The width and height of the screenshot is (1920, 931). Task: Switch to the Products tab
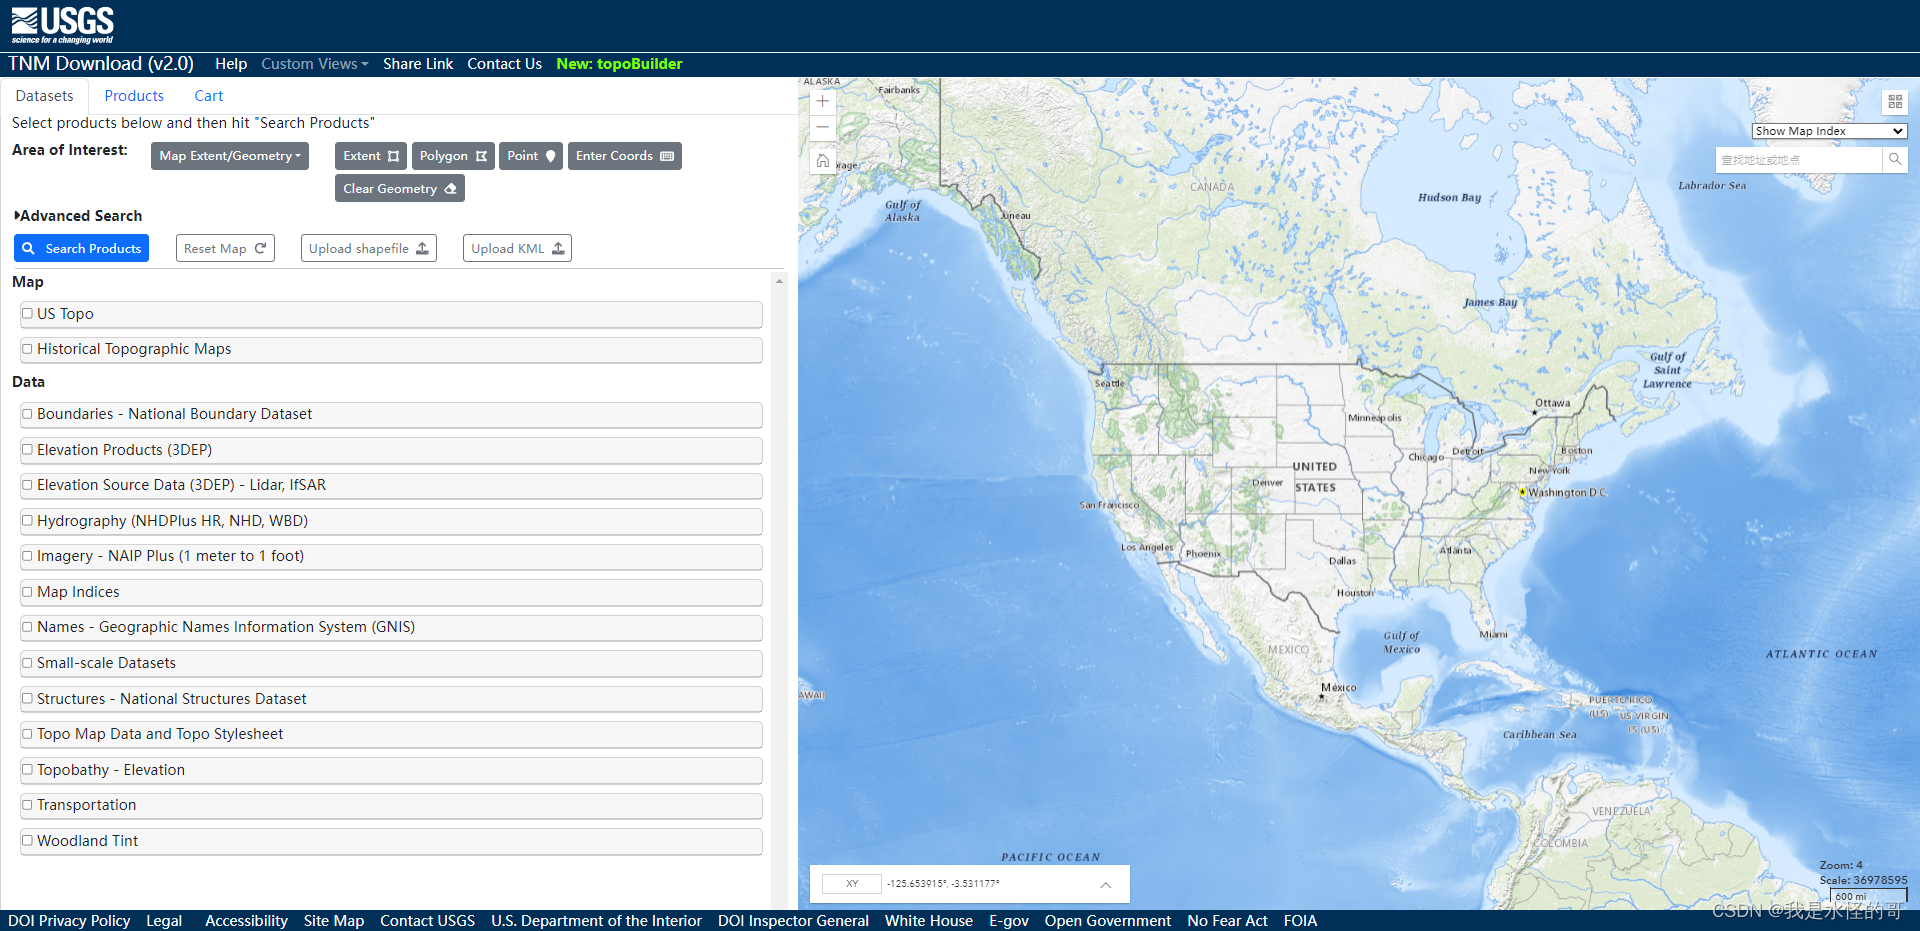[134, 96]
